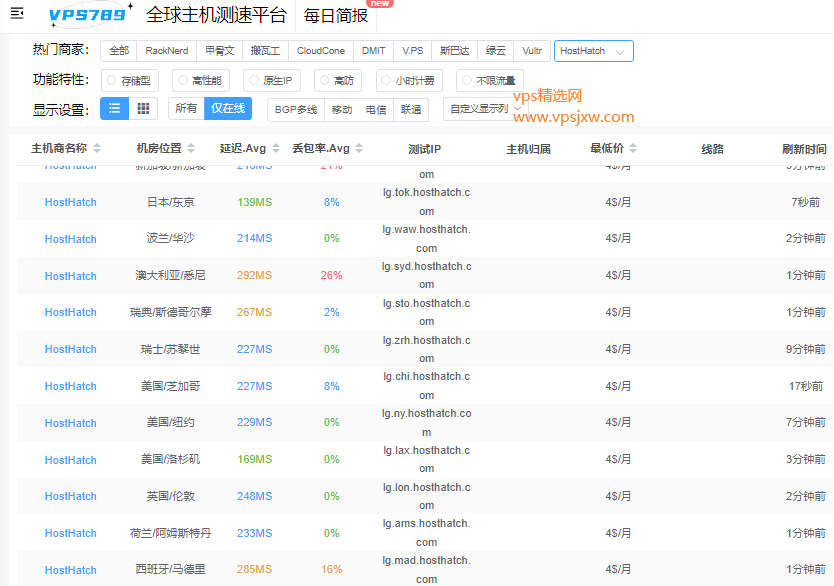Click the 169MS latency value
834x586 pixels.
(254, 459)
